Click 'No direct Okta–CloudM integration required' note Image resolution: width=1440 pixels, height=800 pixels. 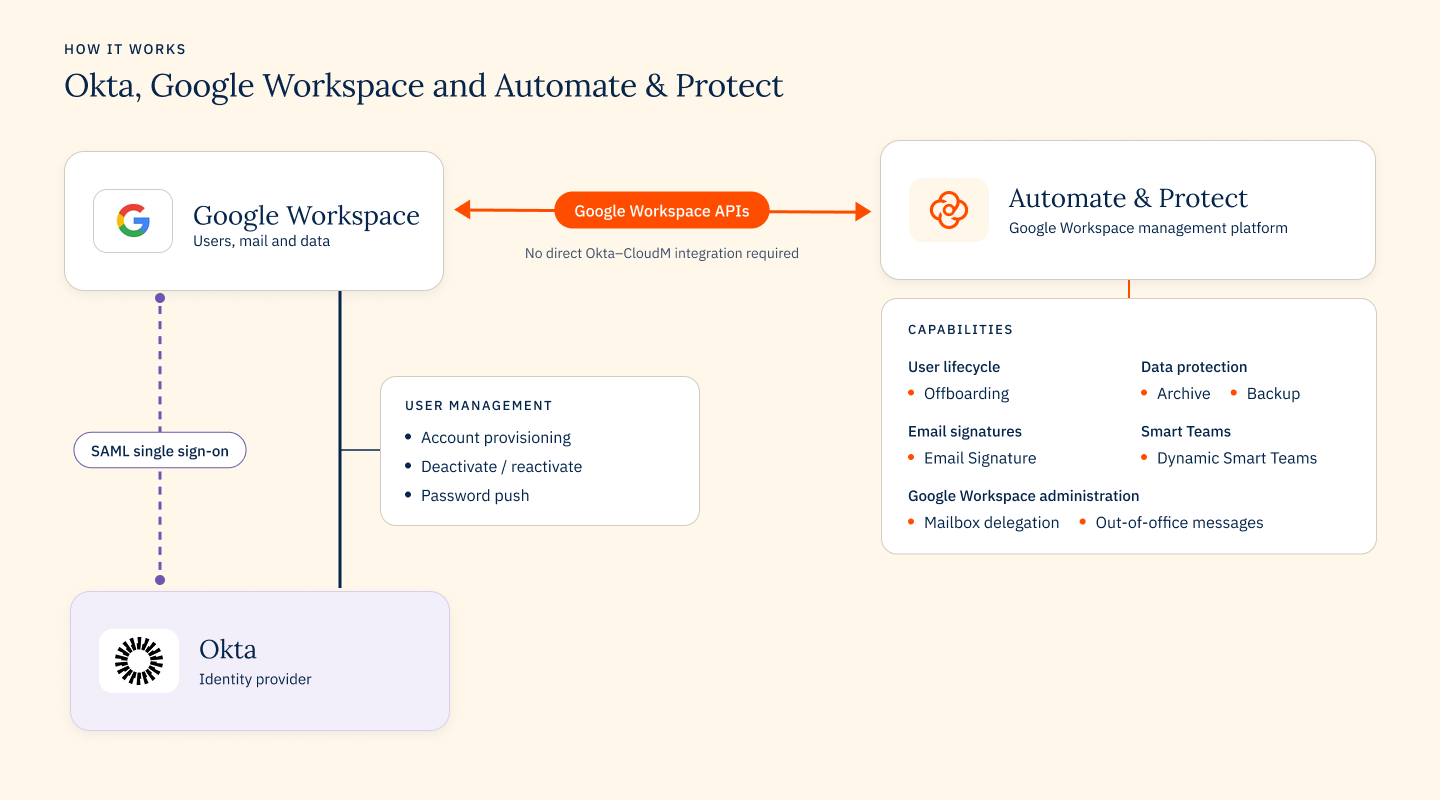coord(662,254)
